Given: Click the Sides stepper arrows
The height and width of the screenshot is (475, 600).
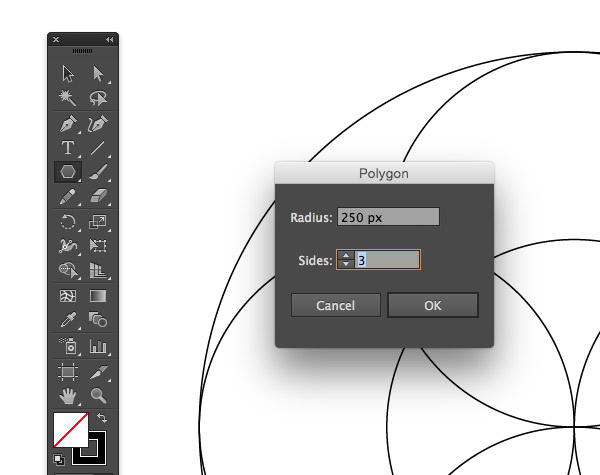Looking at the screenshot, I should point(346,260).
